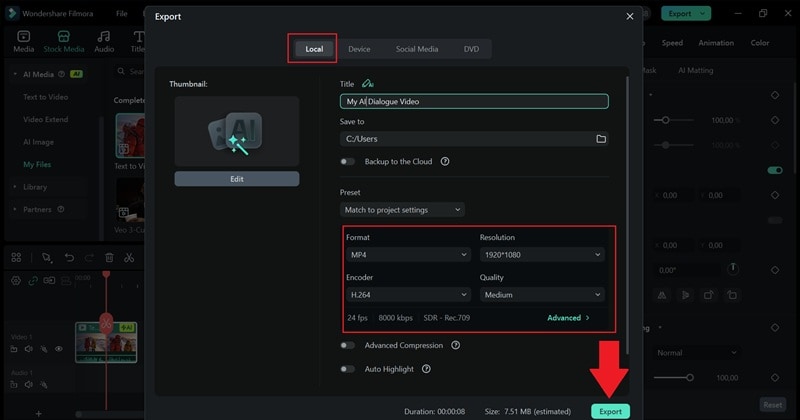Mute the Video 1 track speaker icon

point(29,349)
